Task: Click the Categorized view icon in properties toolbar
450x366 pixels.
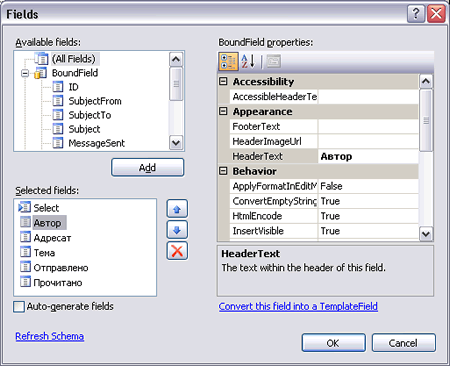Action: coord(228,62)
